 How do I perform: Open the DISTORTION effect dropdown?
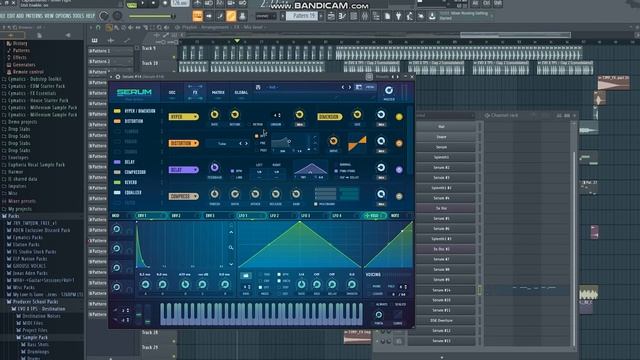tap(184, 143)
